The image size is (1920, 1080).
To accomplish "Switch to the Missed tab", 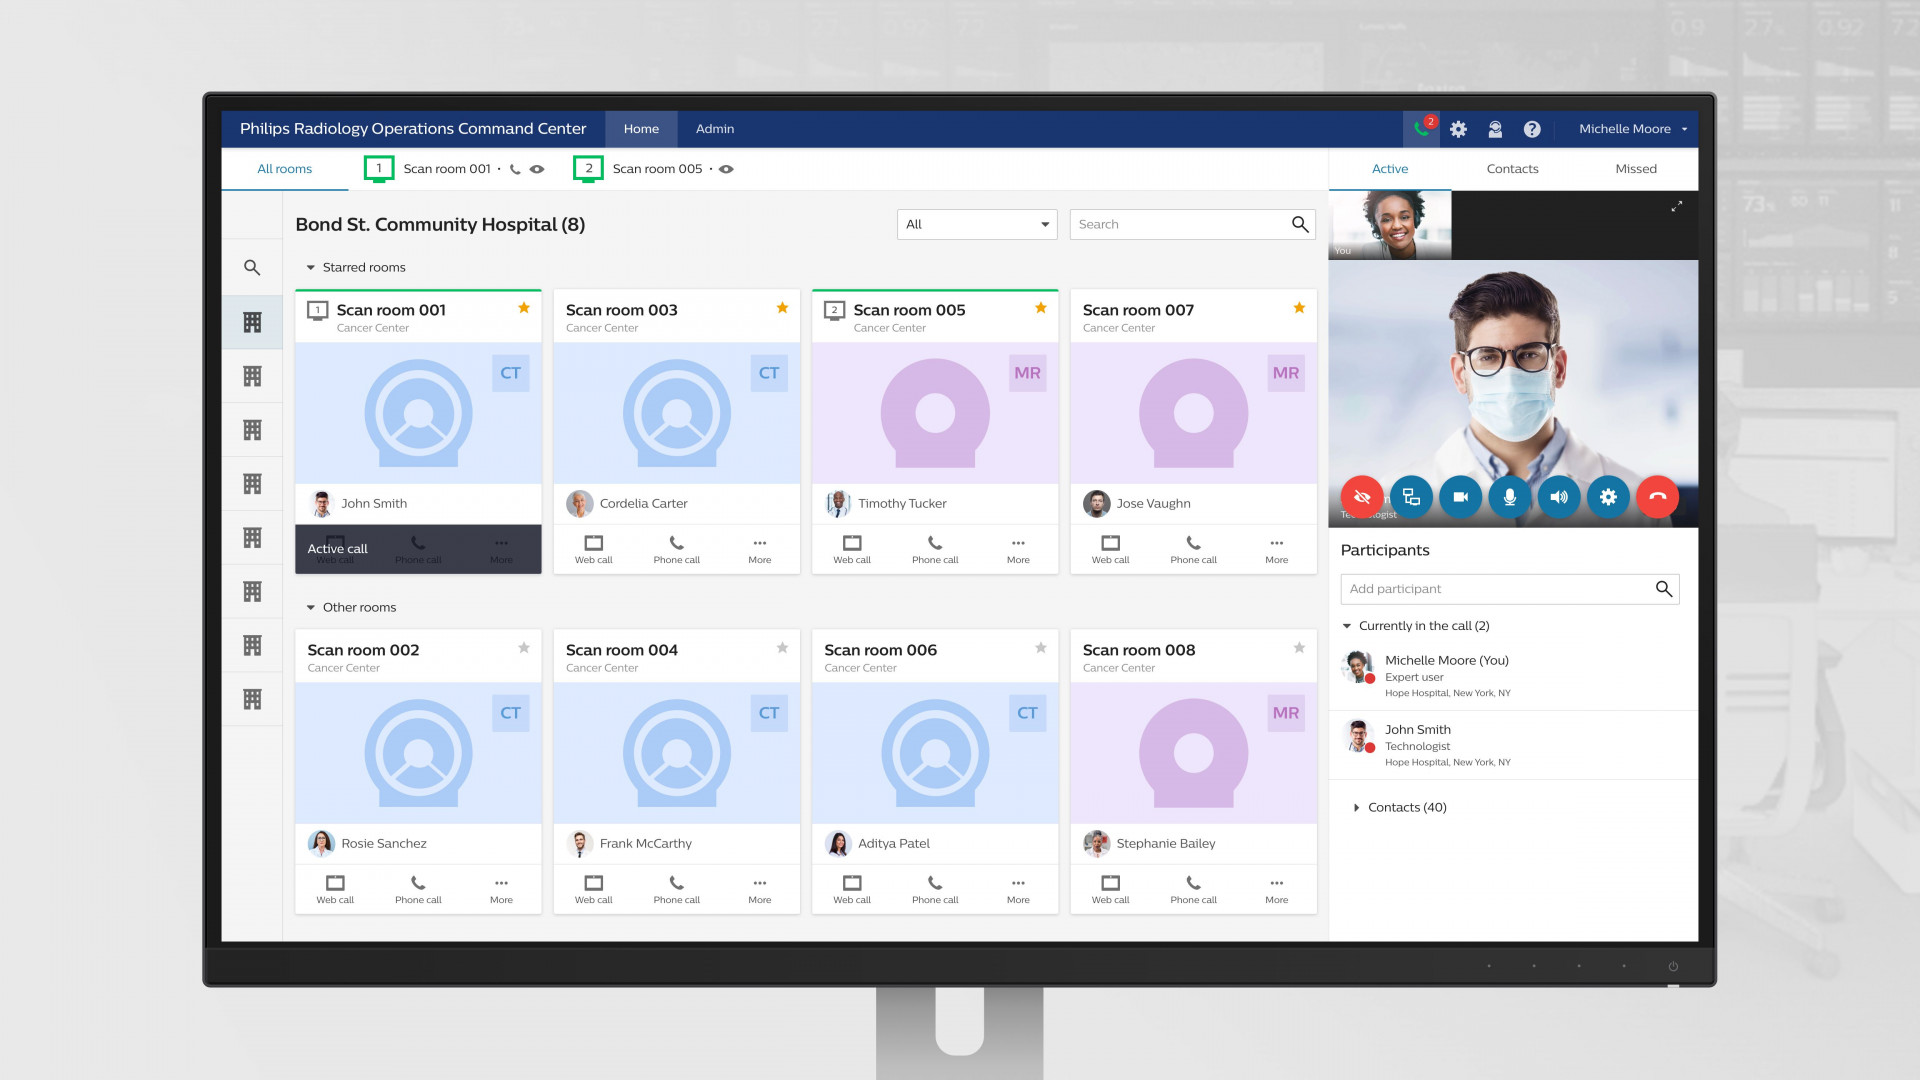I will 1635,169.
